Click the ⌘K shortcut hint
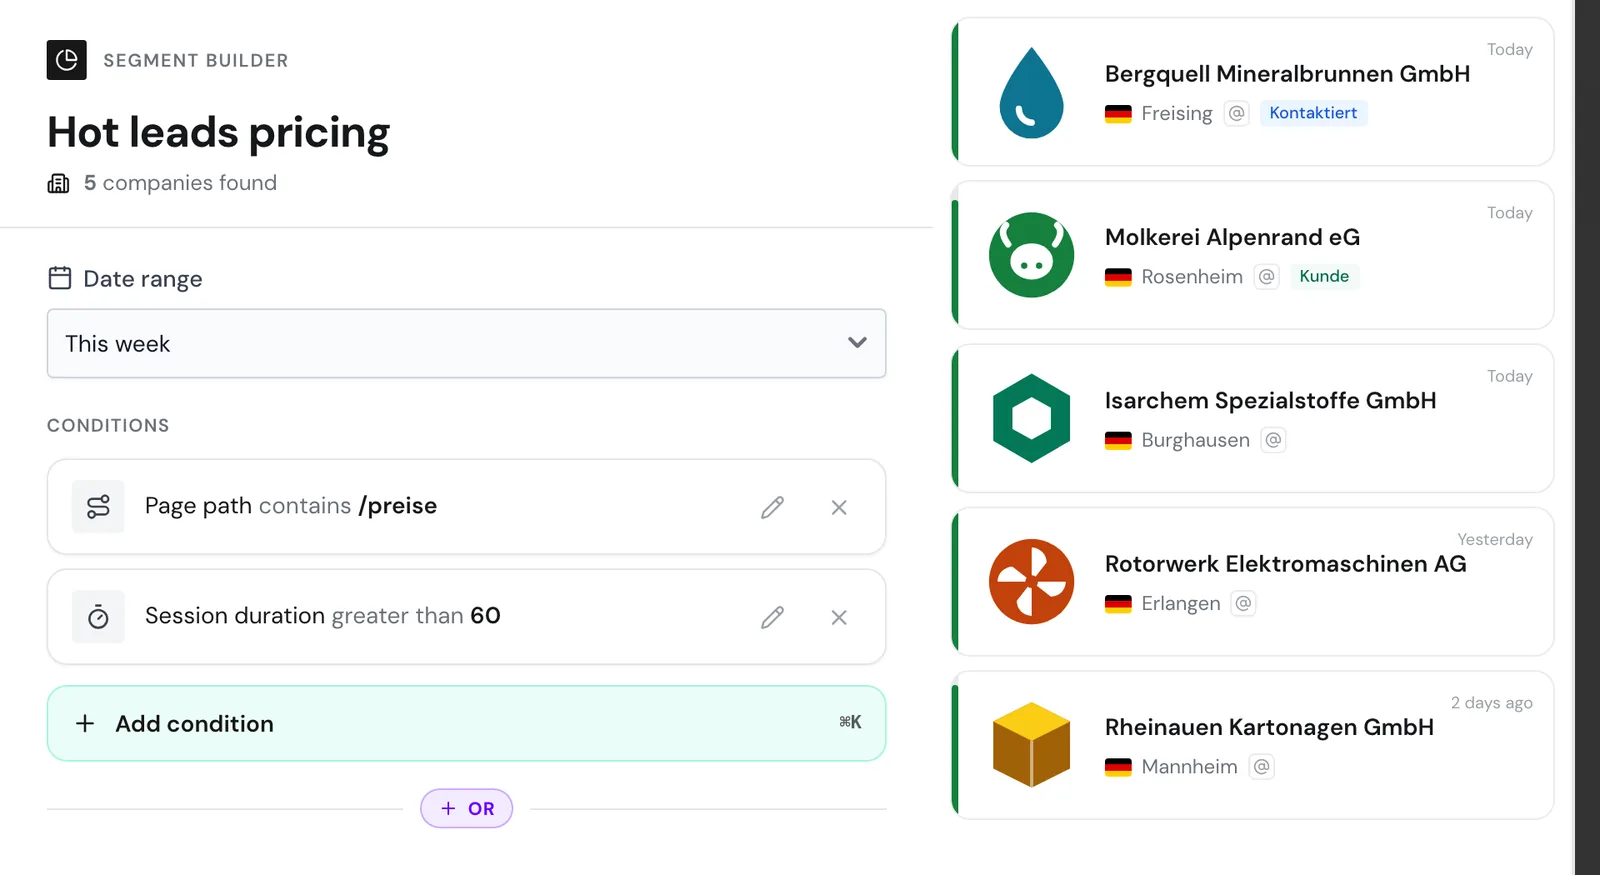 coord(850,722)
